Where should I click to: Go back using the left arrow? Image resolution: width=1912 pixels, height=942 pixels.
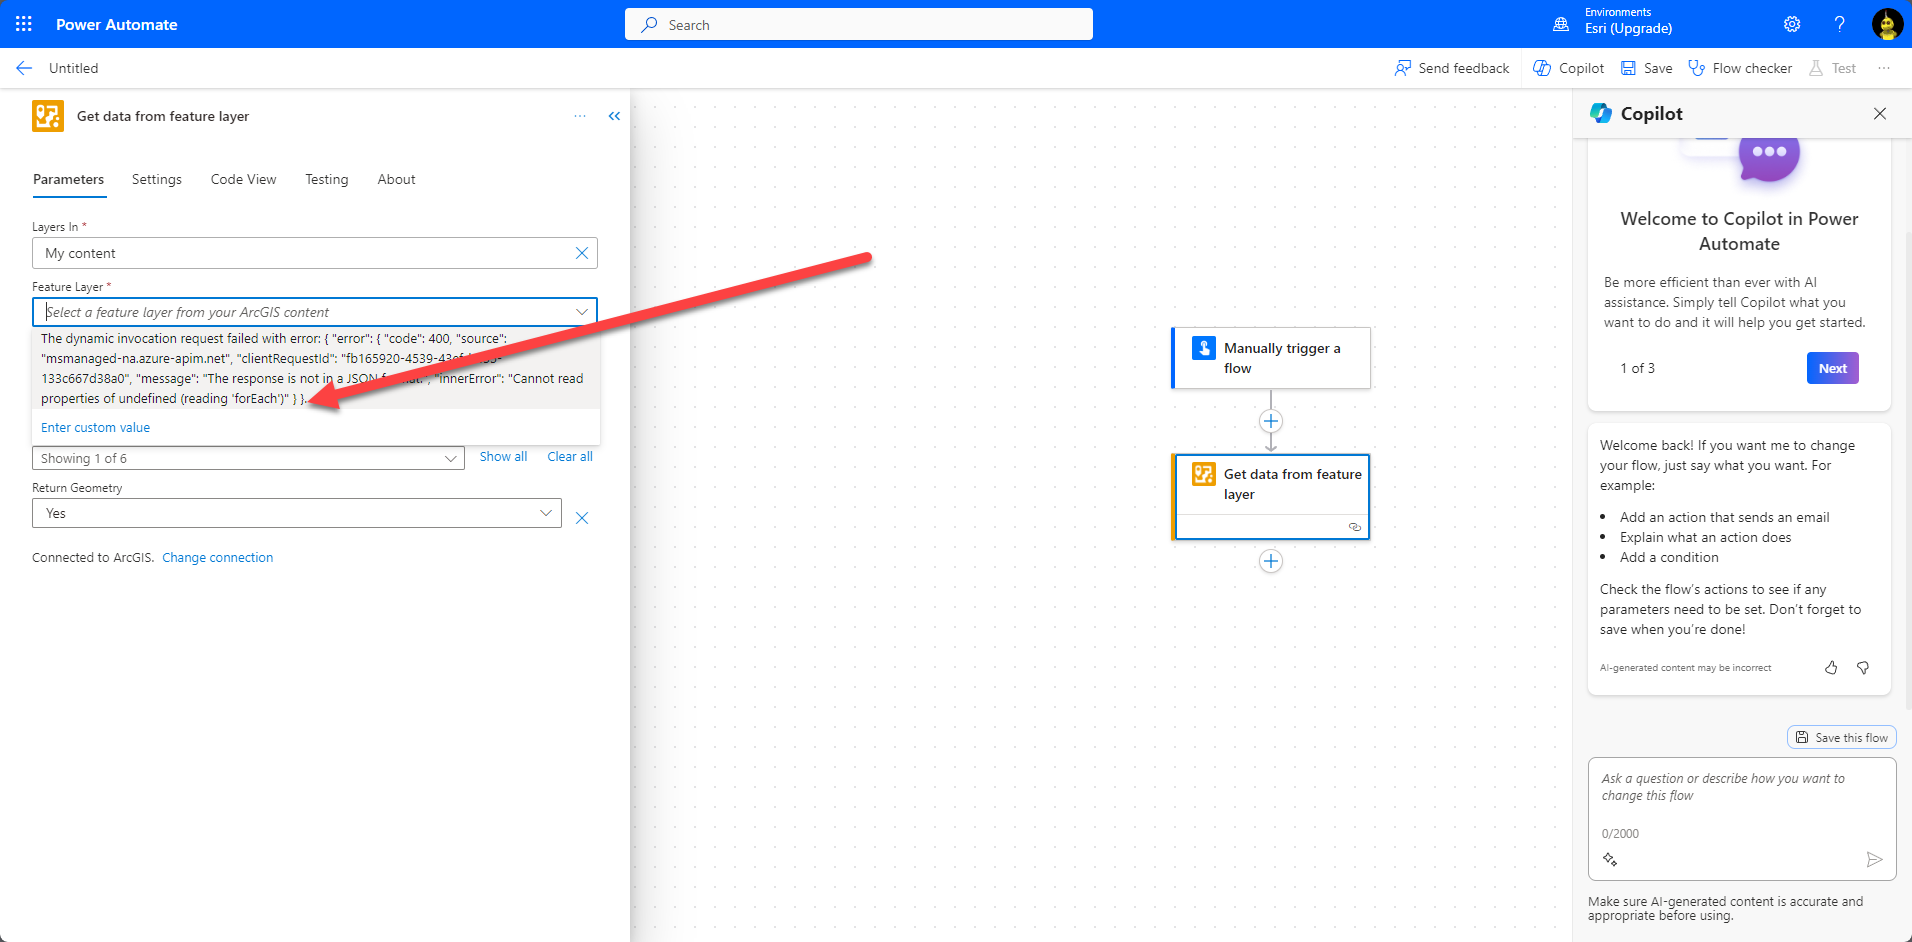click(x=24, y=68)
